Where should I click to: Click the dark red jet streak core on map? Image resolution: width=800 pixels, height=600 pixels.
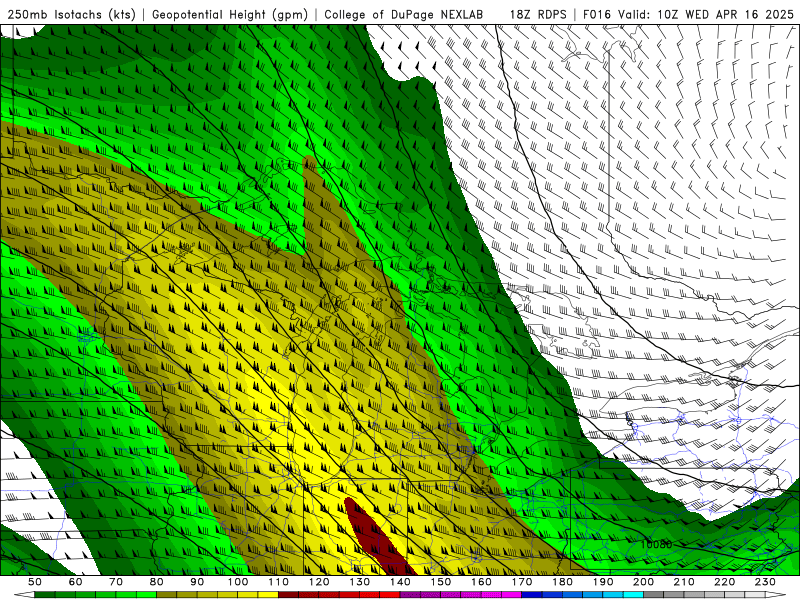(x=377, y=537)
